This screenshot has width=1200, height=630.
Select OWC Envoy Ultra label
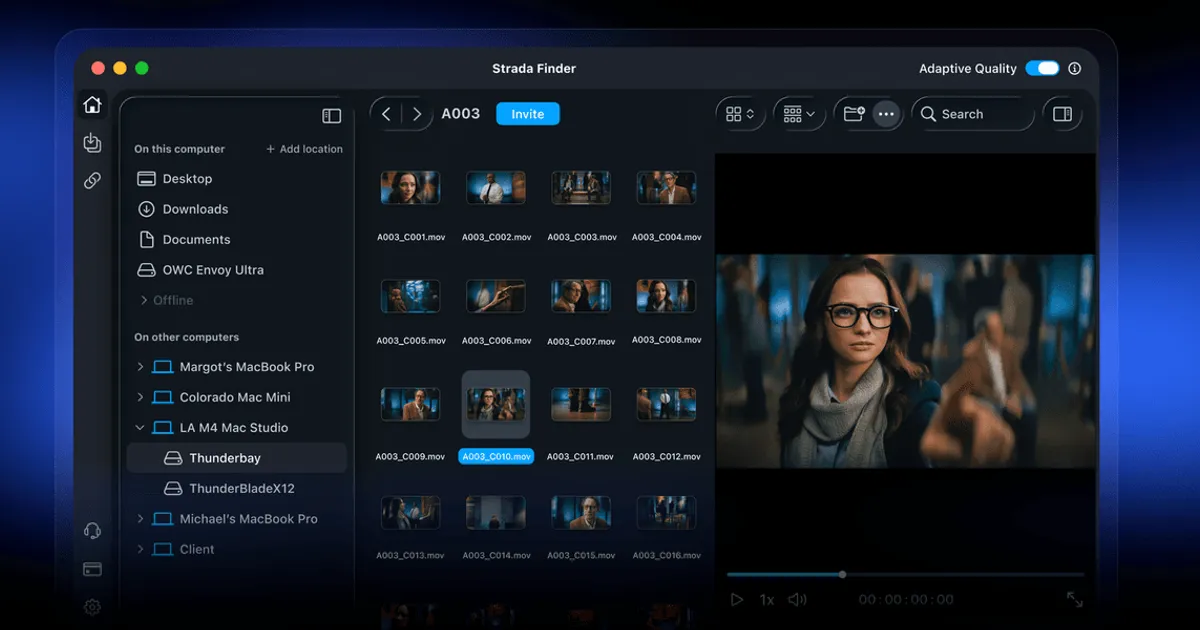(x=213, y=270)
